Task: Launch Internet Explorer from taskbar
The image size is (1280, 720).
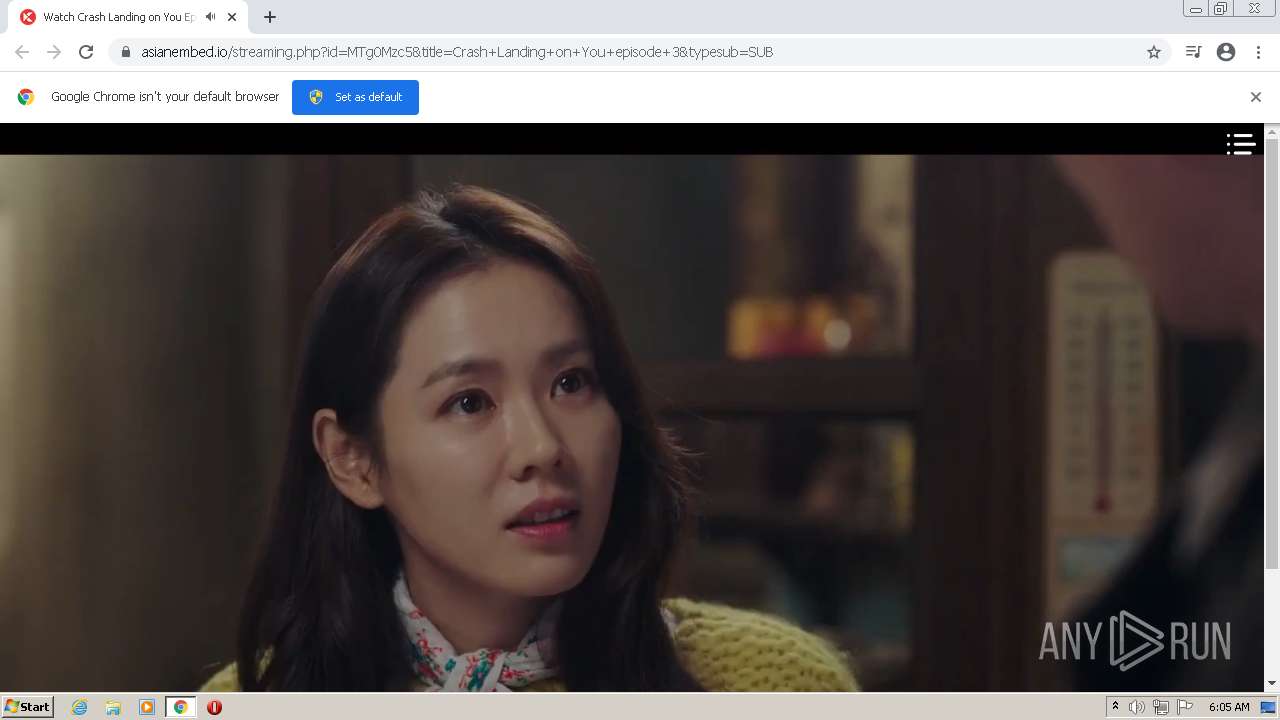Action: click(x=80, y=707)
